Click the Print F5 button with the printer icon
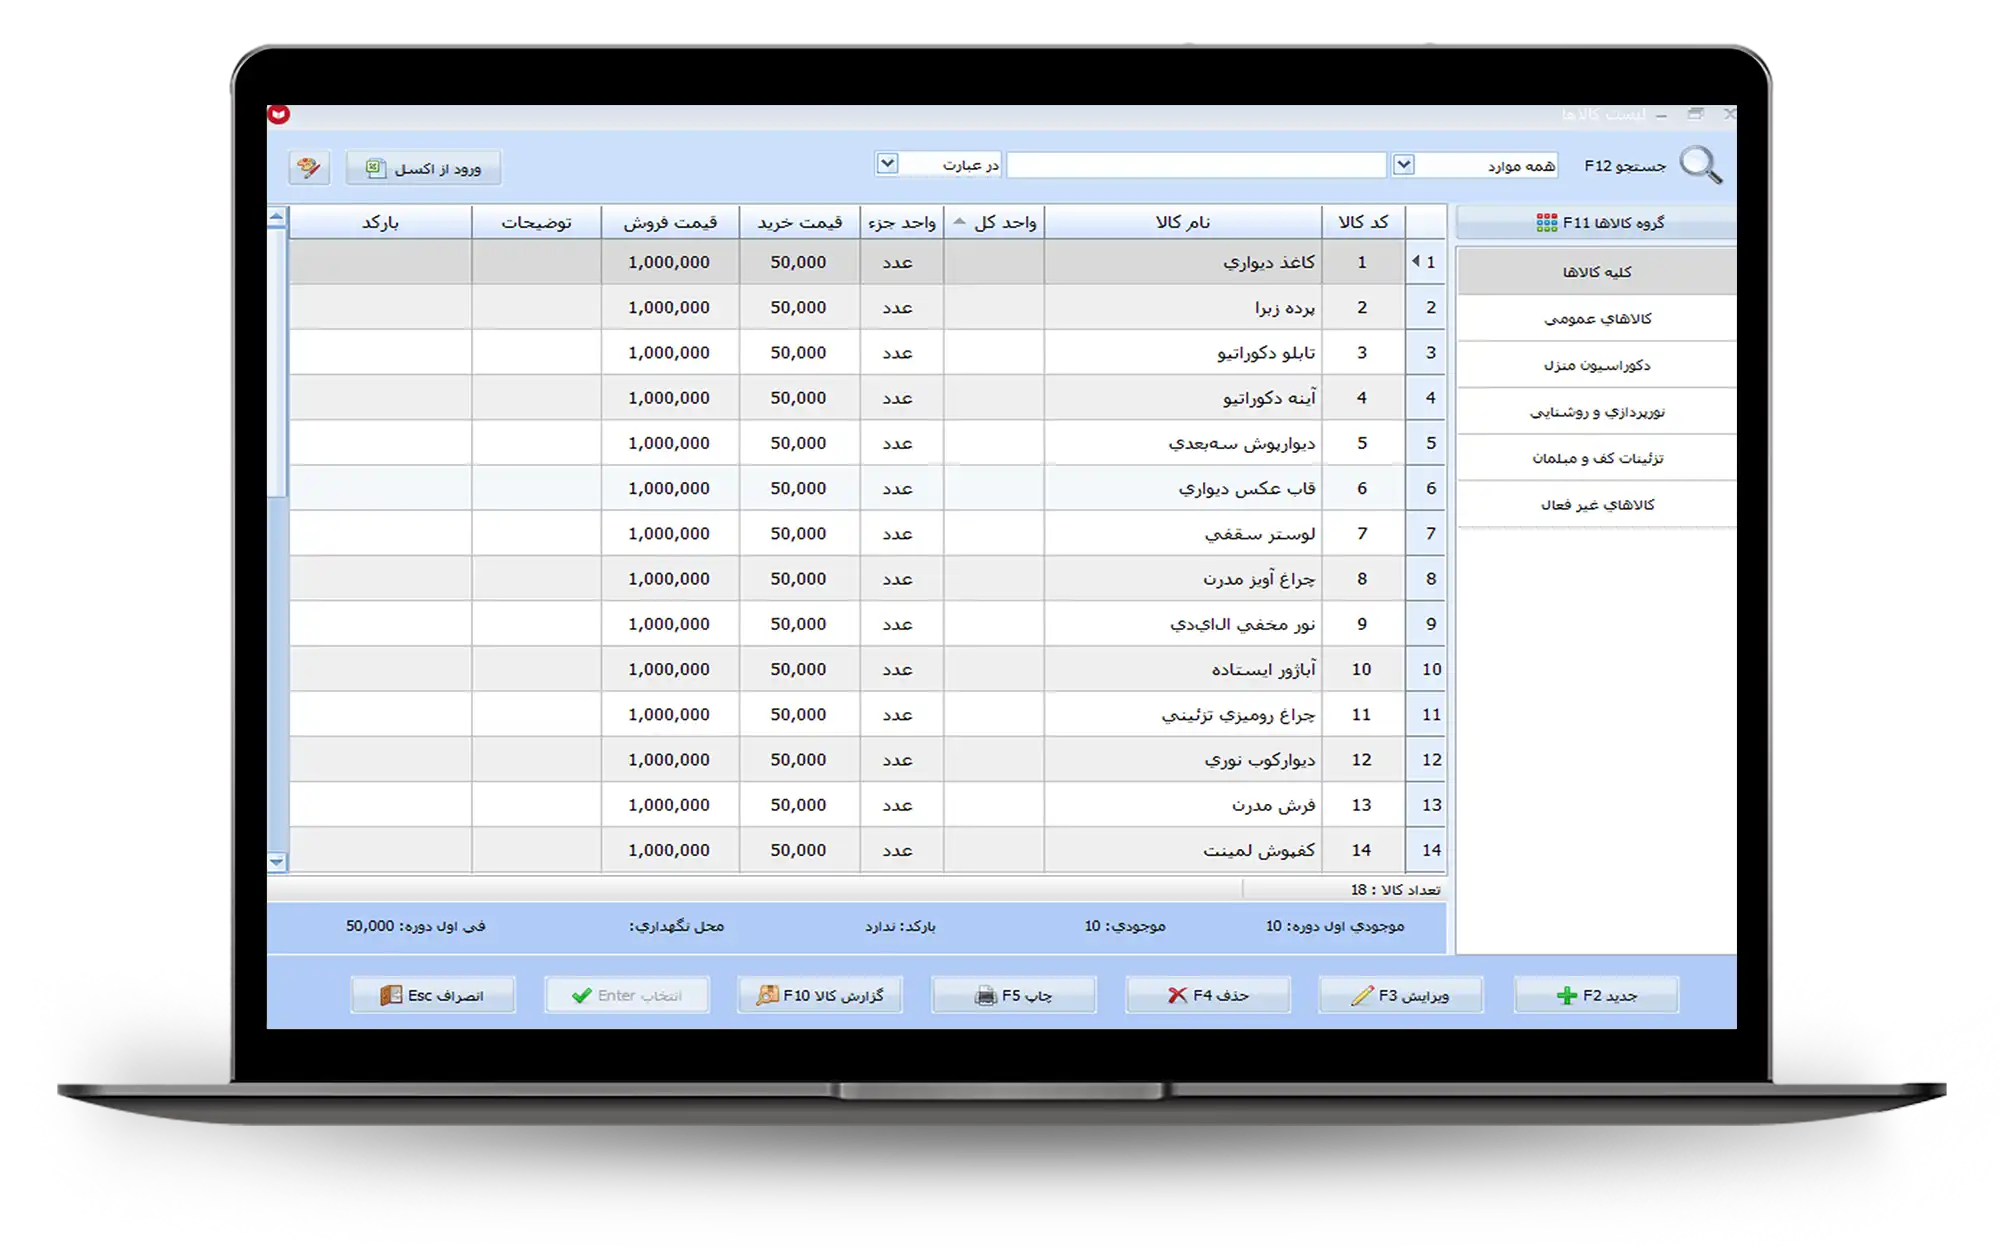 [1013, 995]
